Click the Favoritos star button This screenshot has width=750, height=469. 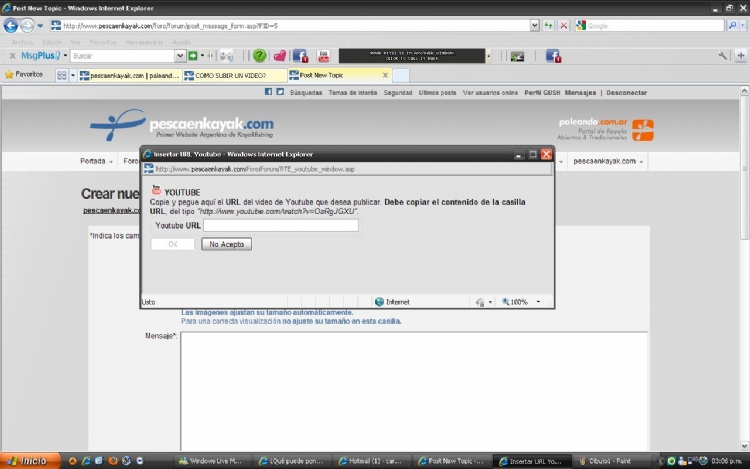coord(24,75)
